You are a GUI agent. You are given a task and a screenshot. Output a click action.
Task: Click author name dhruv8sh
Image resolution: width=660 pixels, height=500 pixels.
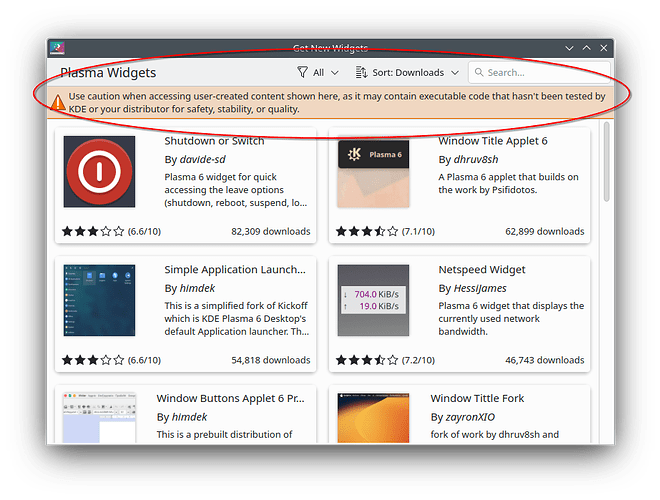click(x=476, y=160)
